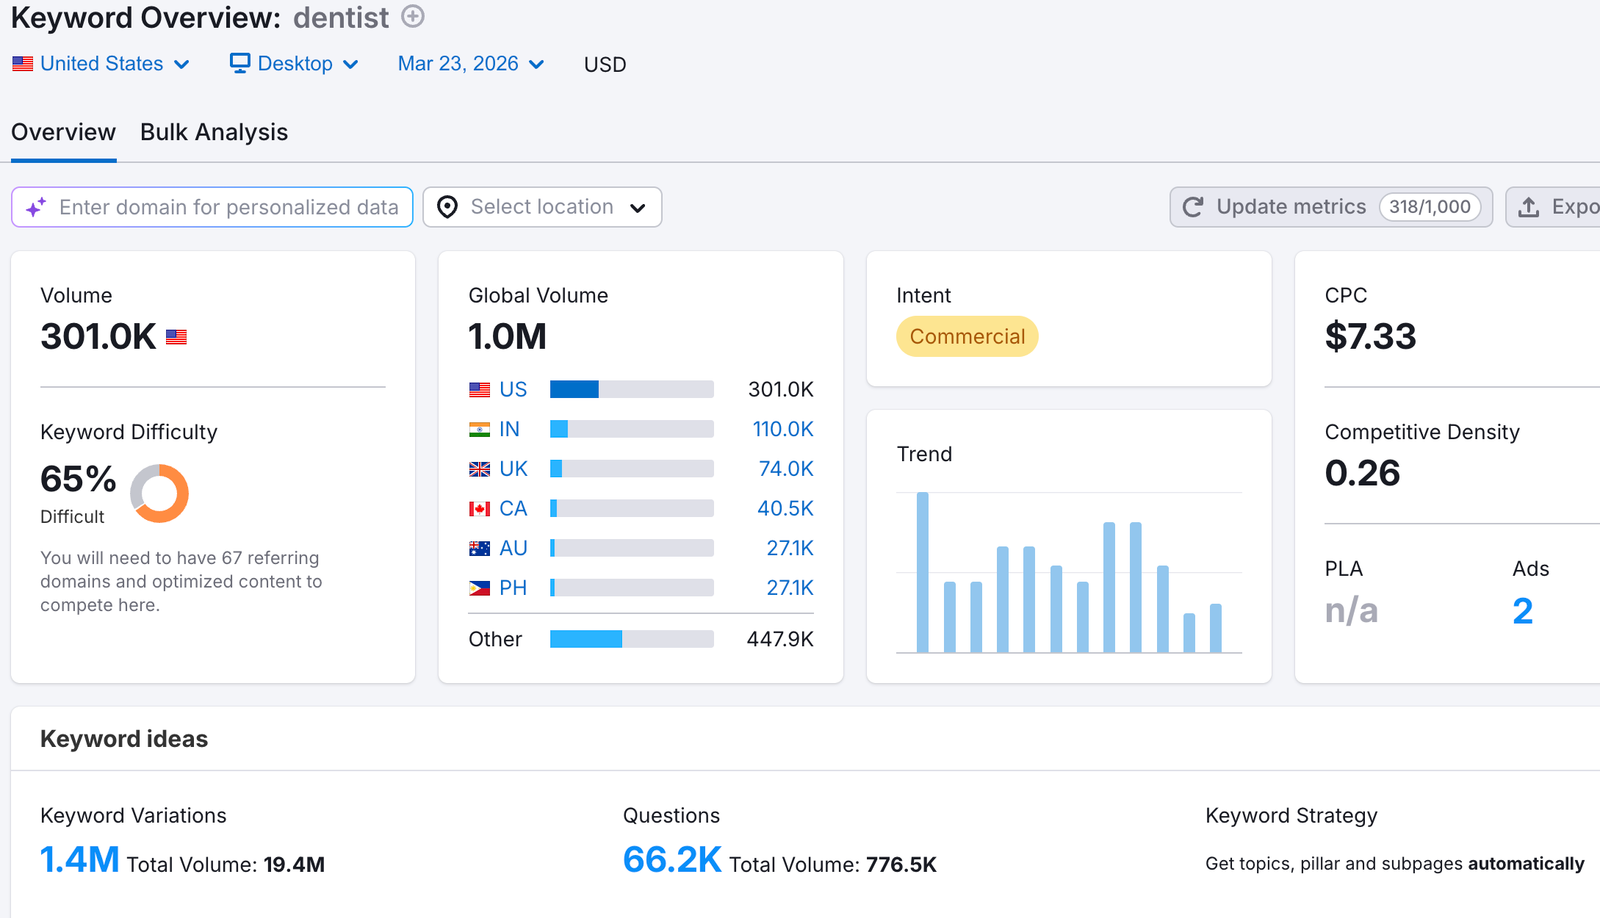Click the export upload icon
Screen dimensions: 1600x918
(1529, 207)
